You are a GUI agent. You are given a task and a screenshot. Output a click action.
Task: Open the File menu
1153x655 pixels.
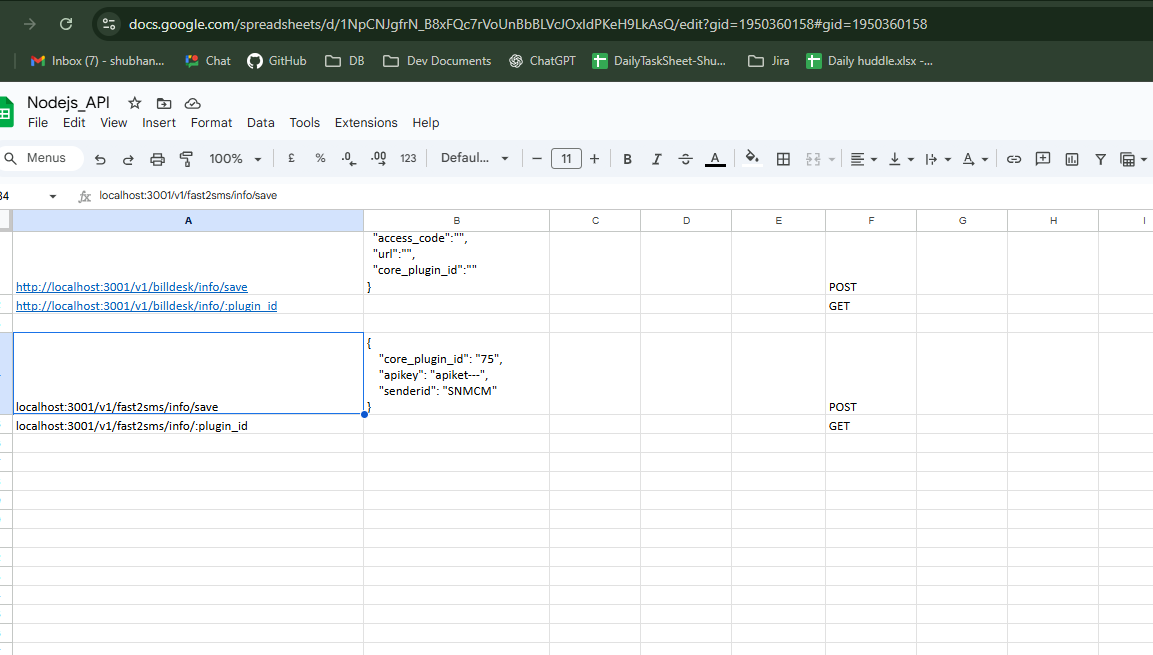coord(38,123)
